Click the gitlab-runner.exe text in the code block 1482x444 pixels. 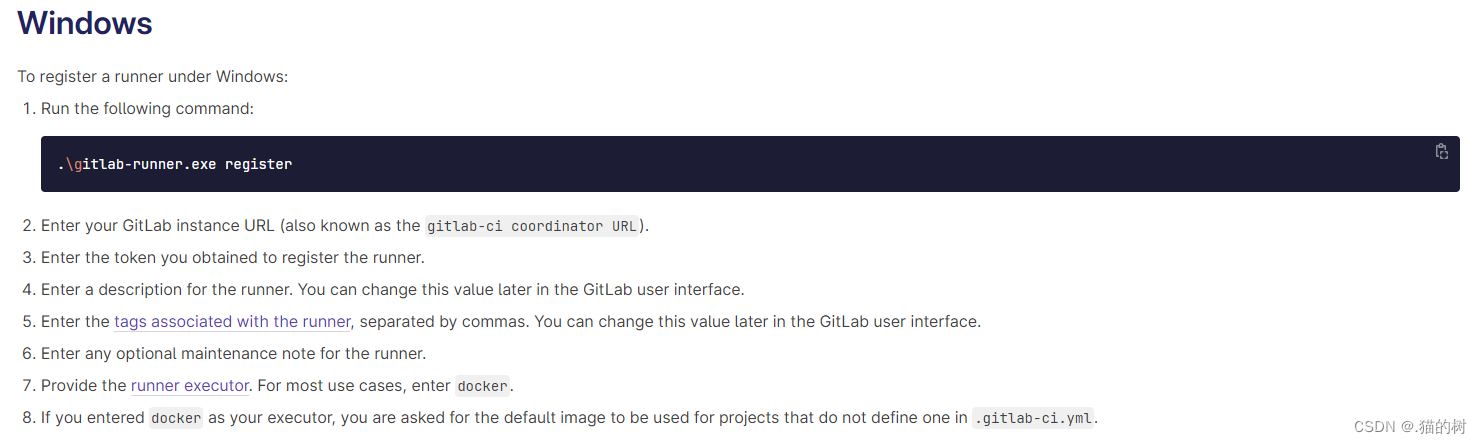[x=138, y=164]
